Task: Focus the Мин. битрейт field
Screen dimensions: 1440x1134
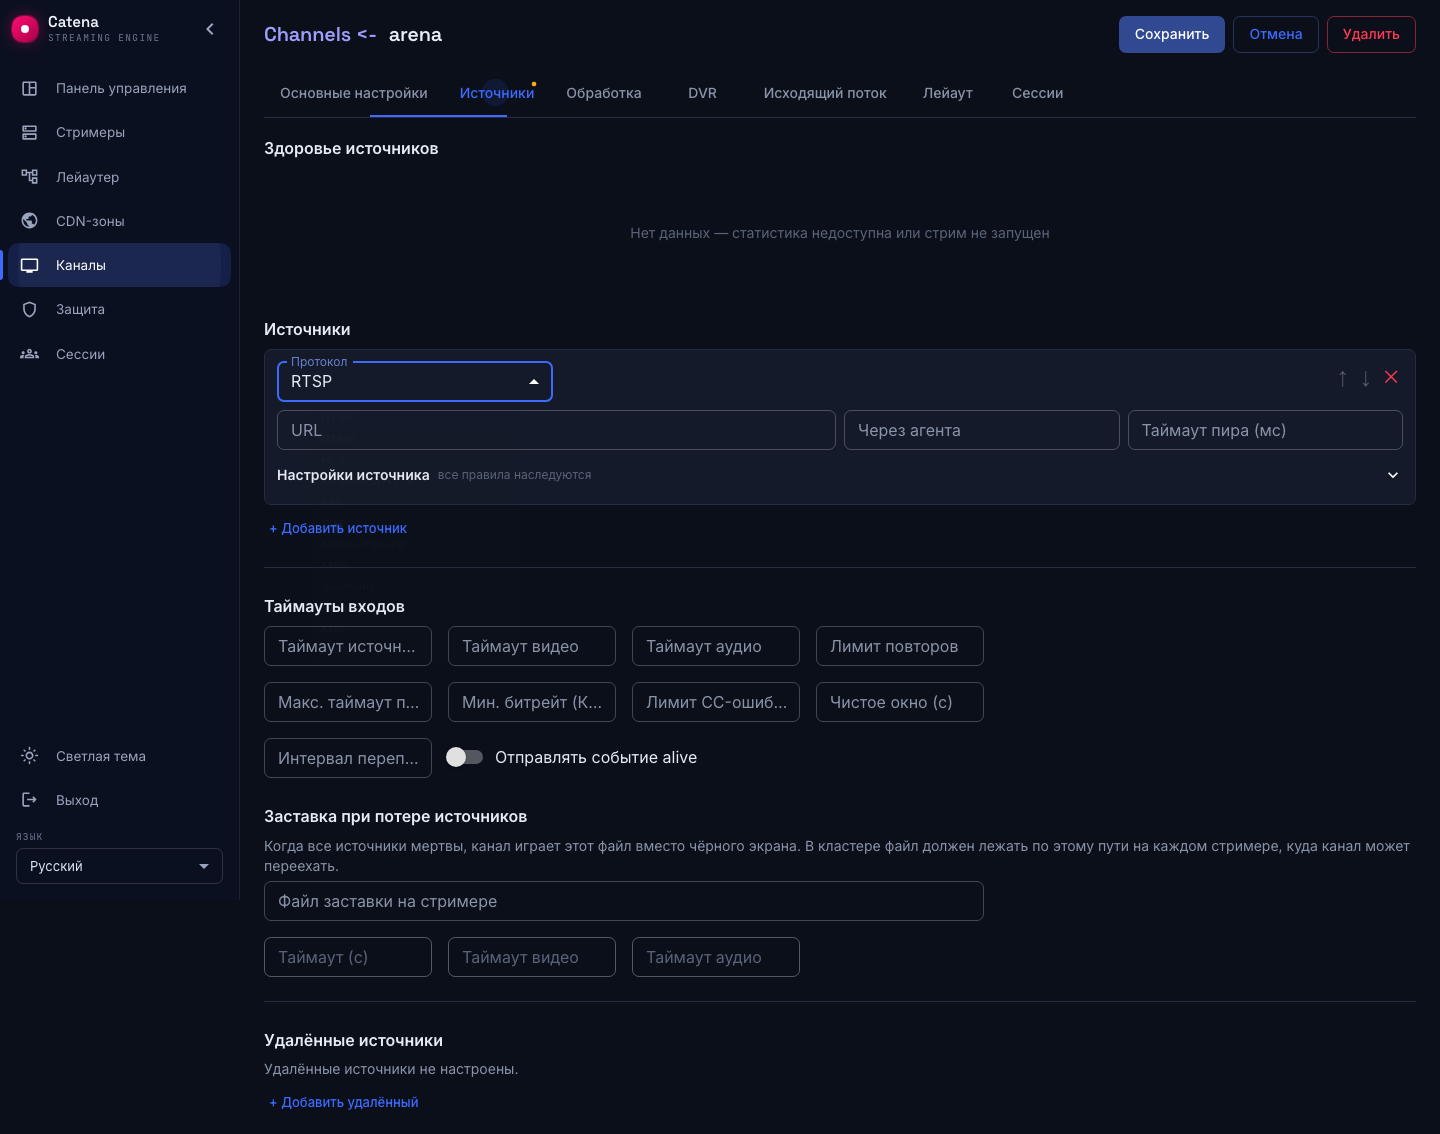Action: (x=532, y=702)
